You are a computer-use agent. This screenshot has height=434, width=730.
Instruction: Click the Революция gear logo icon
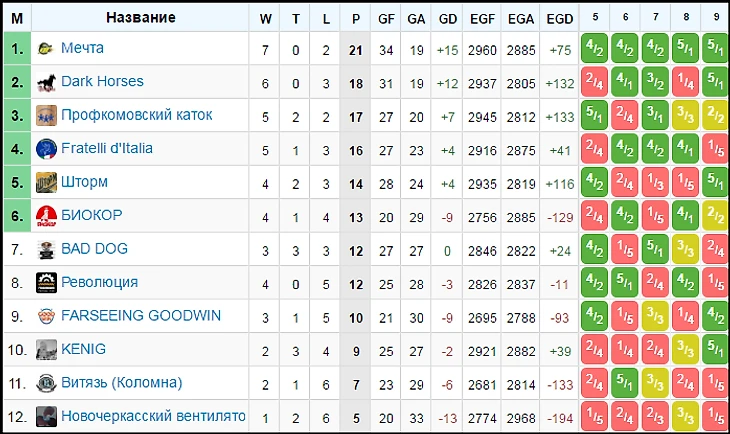(46, 283)
